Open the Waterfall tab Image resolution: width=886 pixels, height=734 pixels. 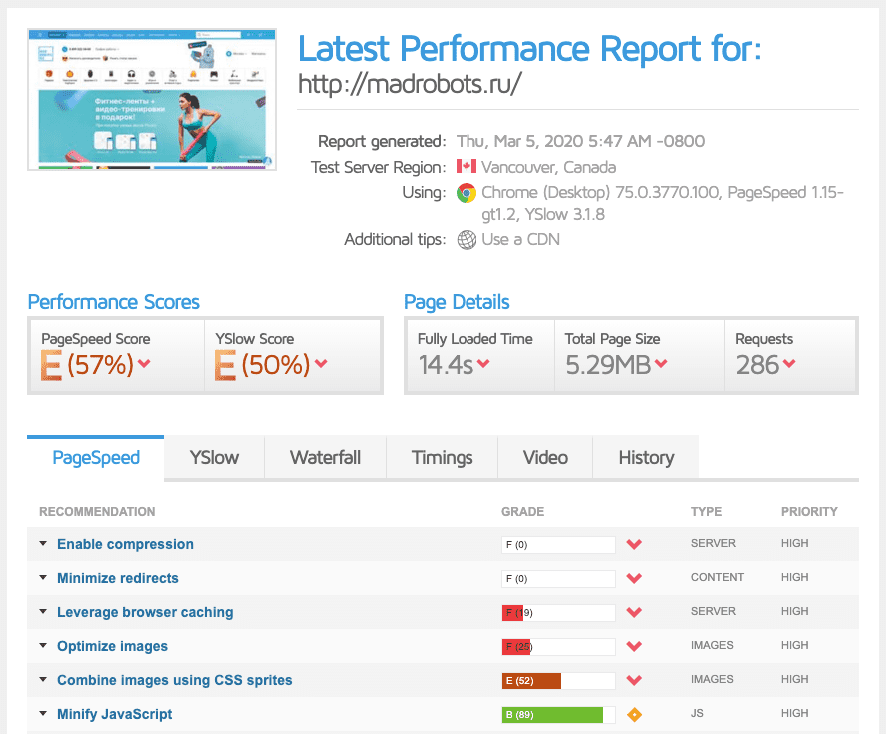(x=325, y=458)
